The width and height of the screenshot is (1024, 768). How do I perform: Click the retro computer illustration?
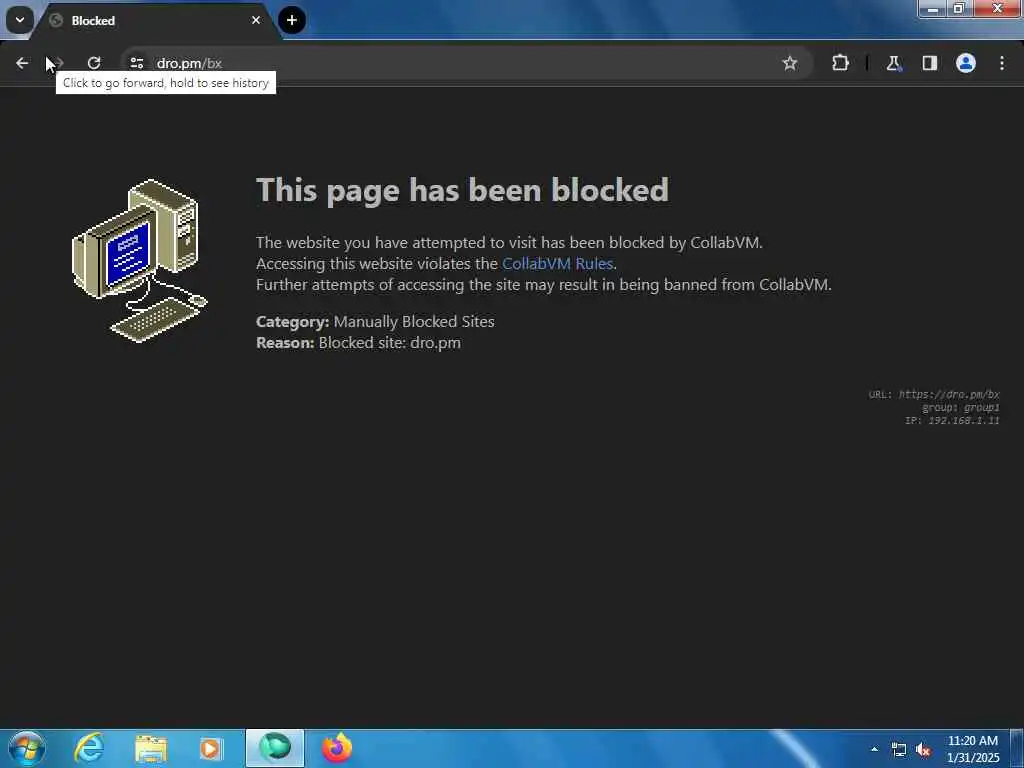pyautogui.click(x=139, y=261)
